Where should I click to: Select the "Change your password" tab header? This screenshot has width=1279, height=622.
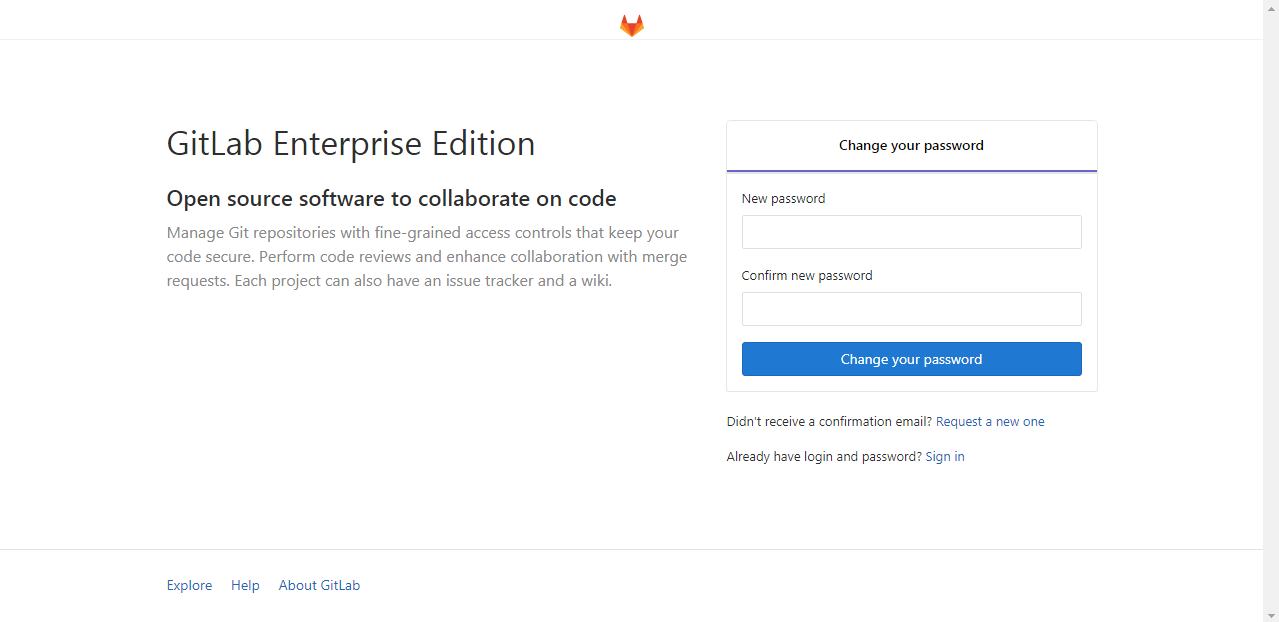tap(911, 146)
